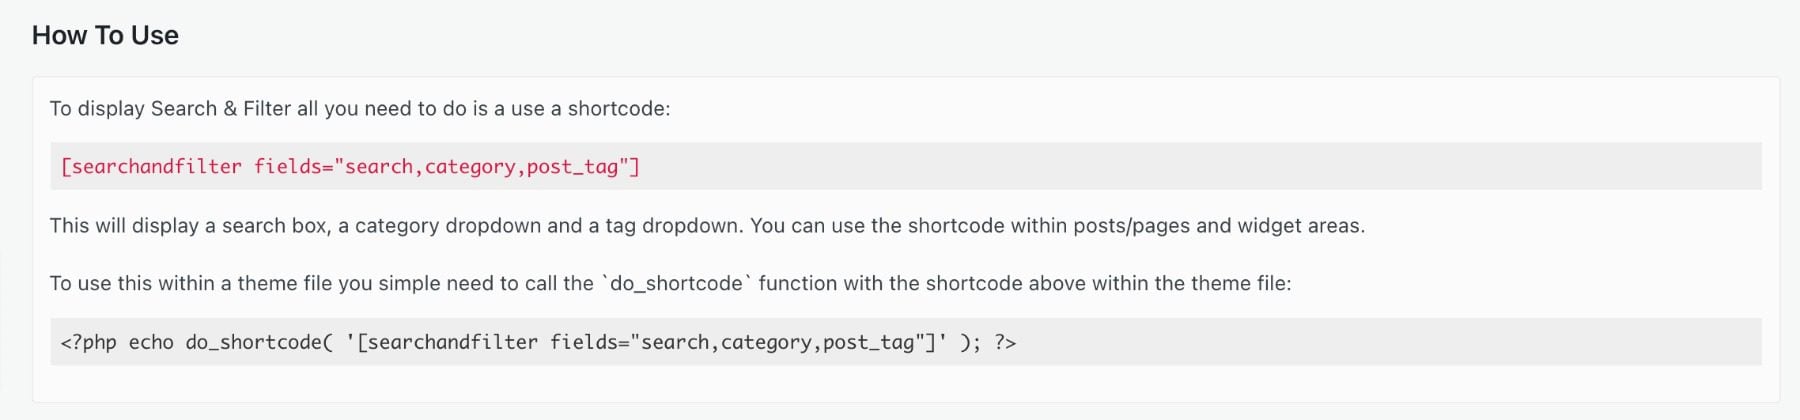Click the "echo" keyword in the PHP snippet
Viewport: 1800px width, 420px height.
[151, 342]
